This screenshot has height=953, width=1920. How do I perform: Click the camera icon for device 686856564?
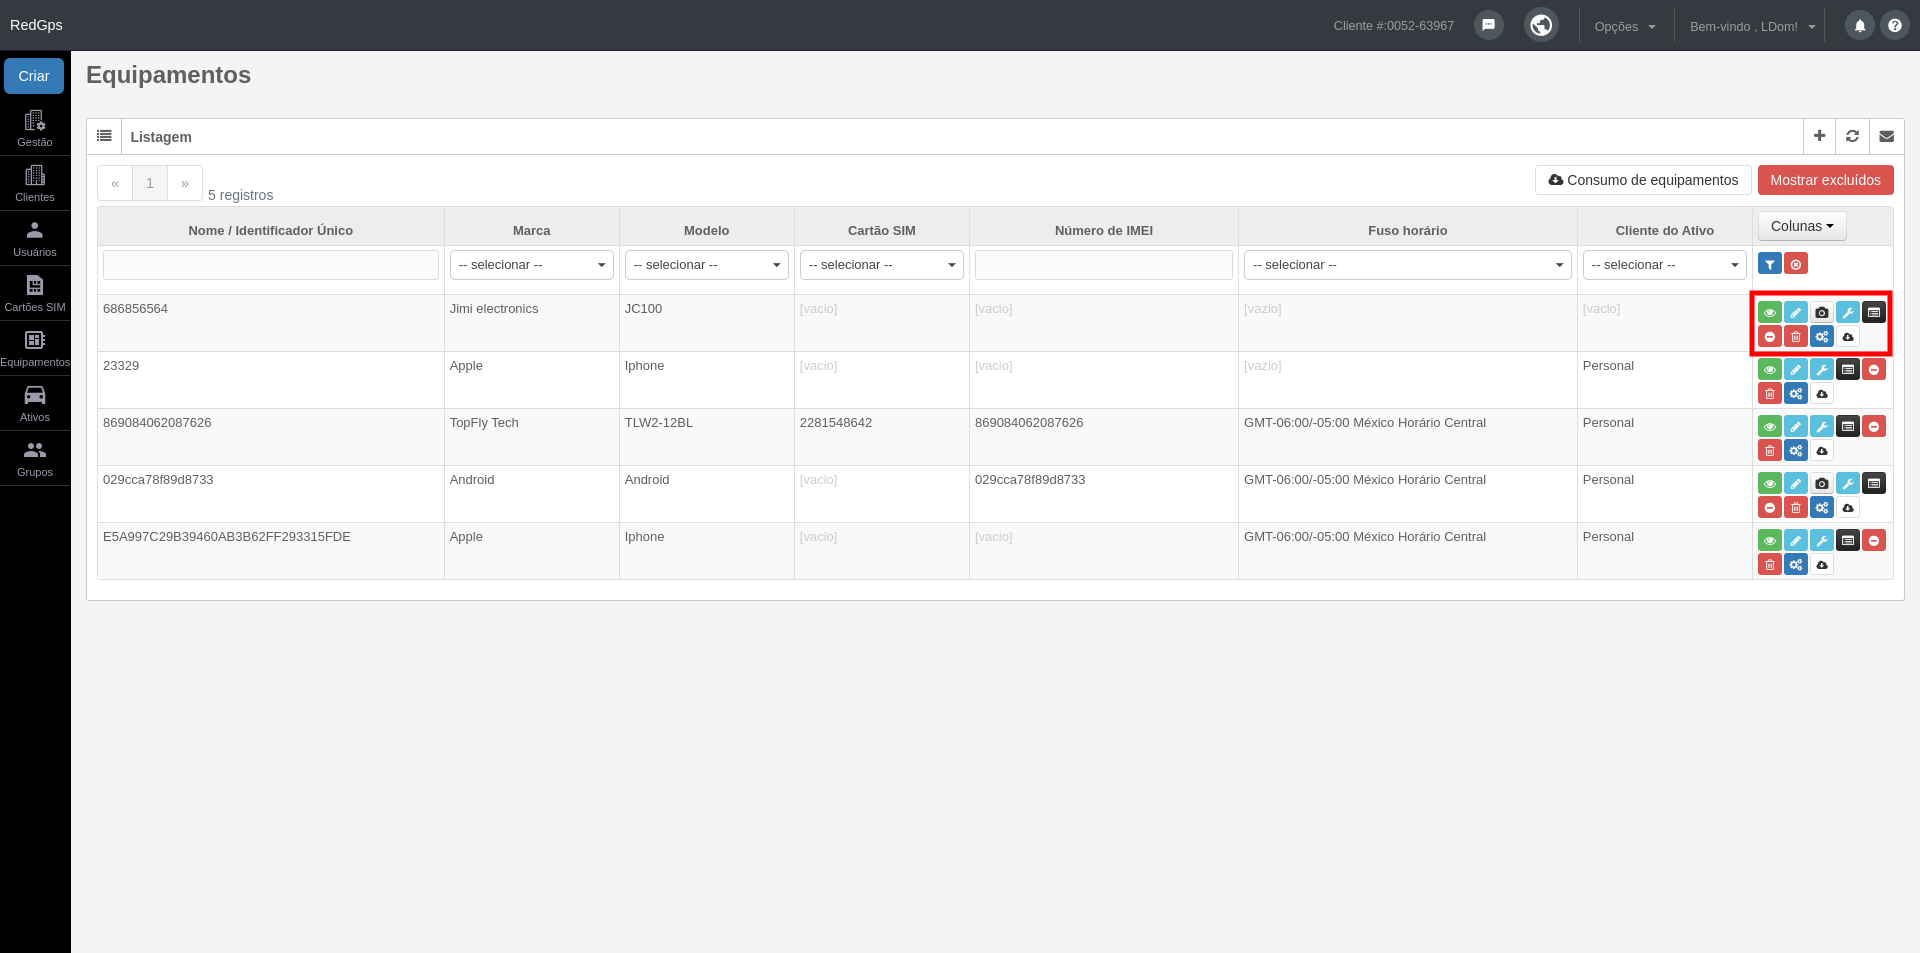click(1822, 313)
